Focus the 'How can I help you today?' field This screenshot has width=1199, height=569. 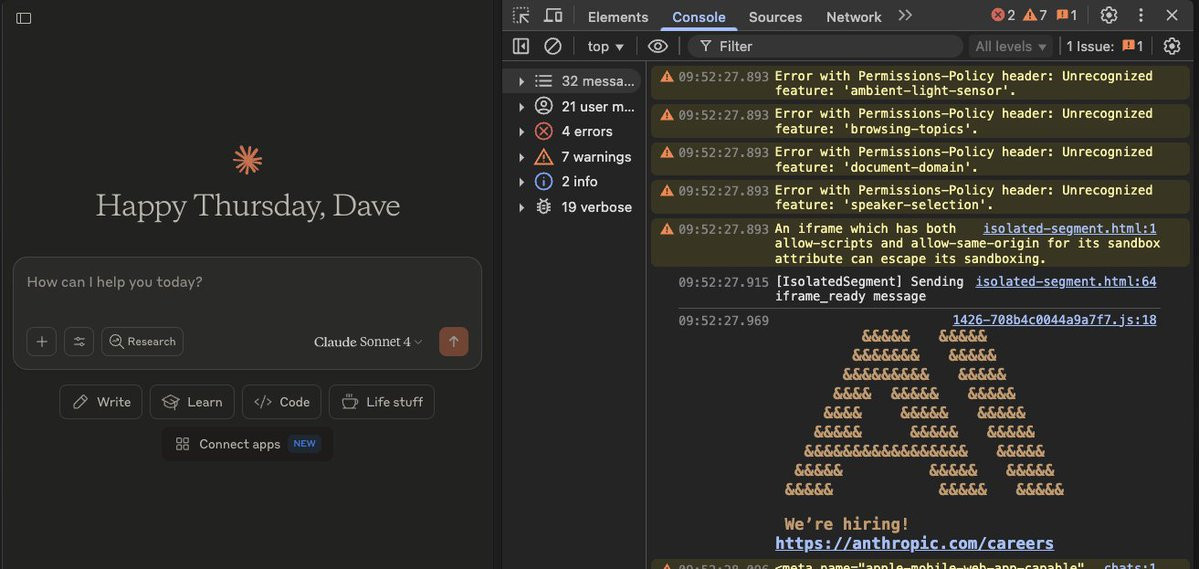248,282
